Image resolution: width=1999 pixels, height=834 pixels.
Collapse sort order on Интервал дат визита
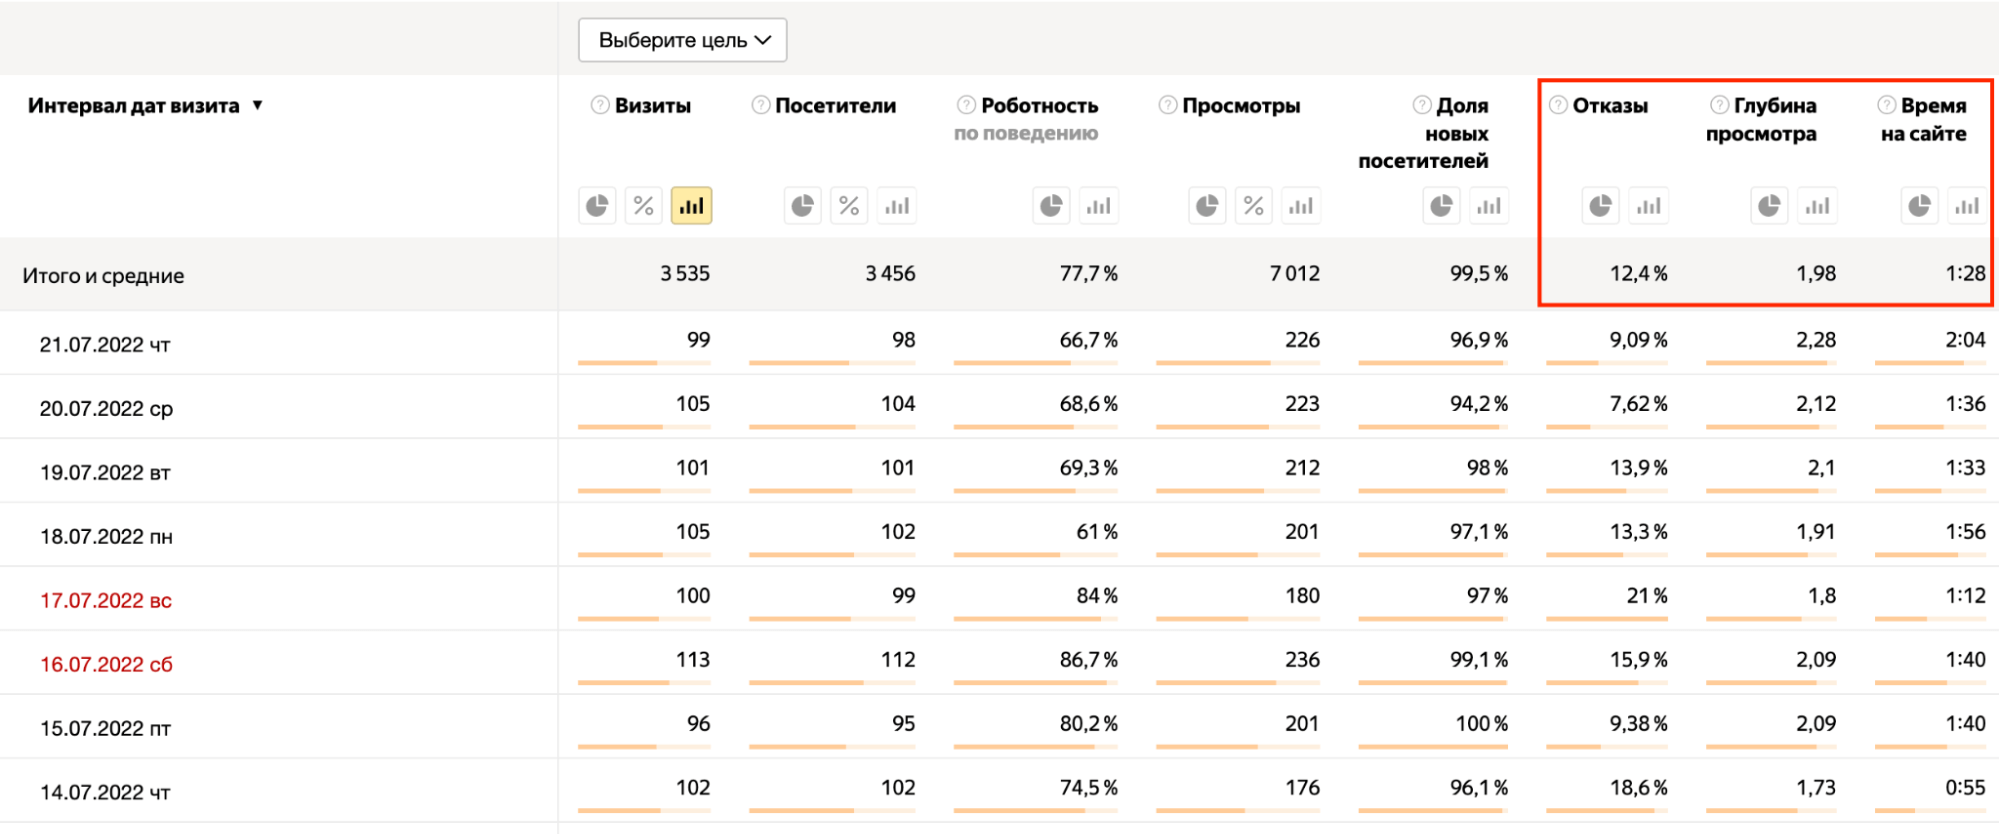click(x=259, y=104)
